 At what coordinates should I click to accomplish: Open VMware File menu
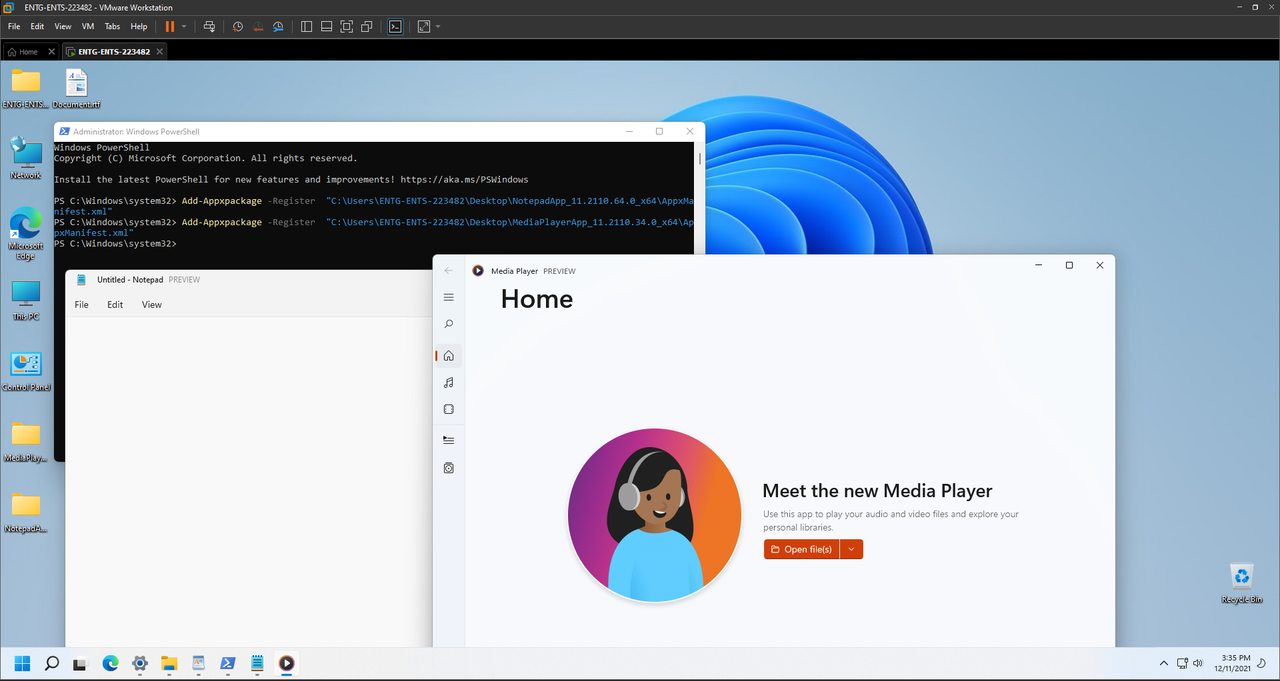coord(14,26)
